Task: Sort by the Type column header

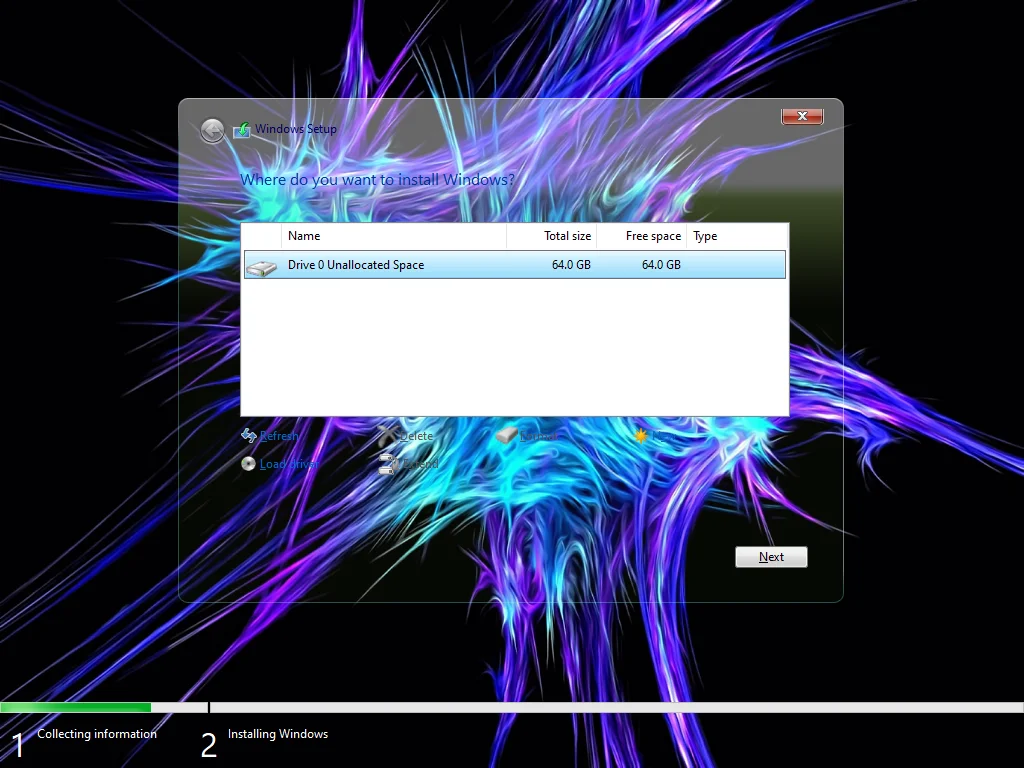Action: [737, 236]
